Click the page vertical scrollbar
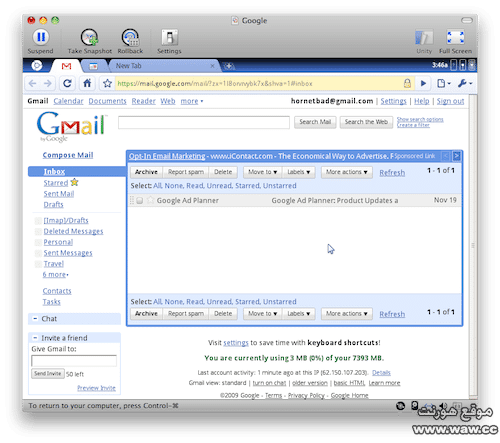Screen dimensions: 500x443 pos(473,246)
